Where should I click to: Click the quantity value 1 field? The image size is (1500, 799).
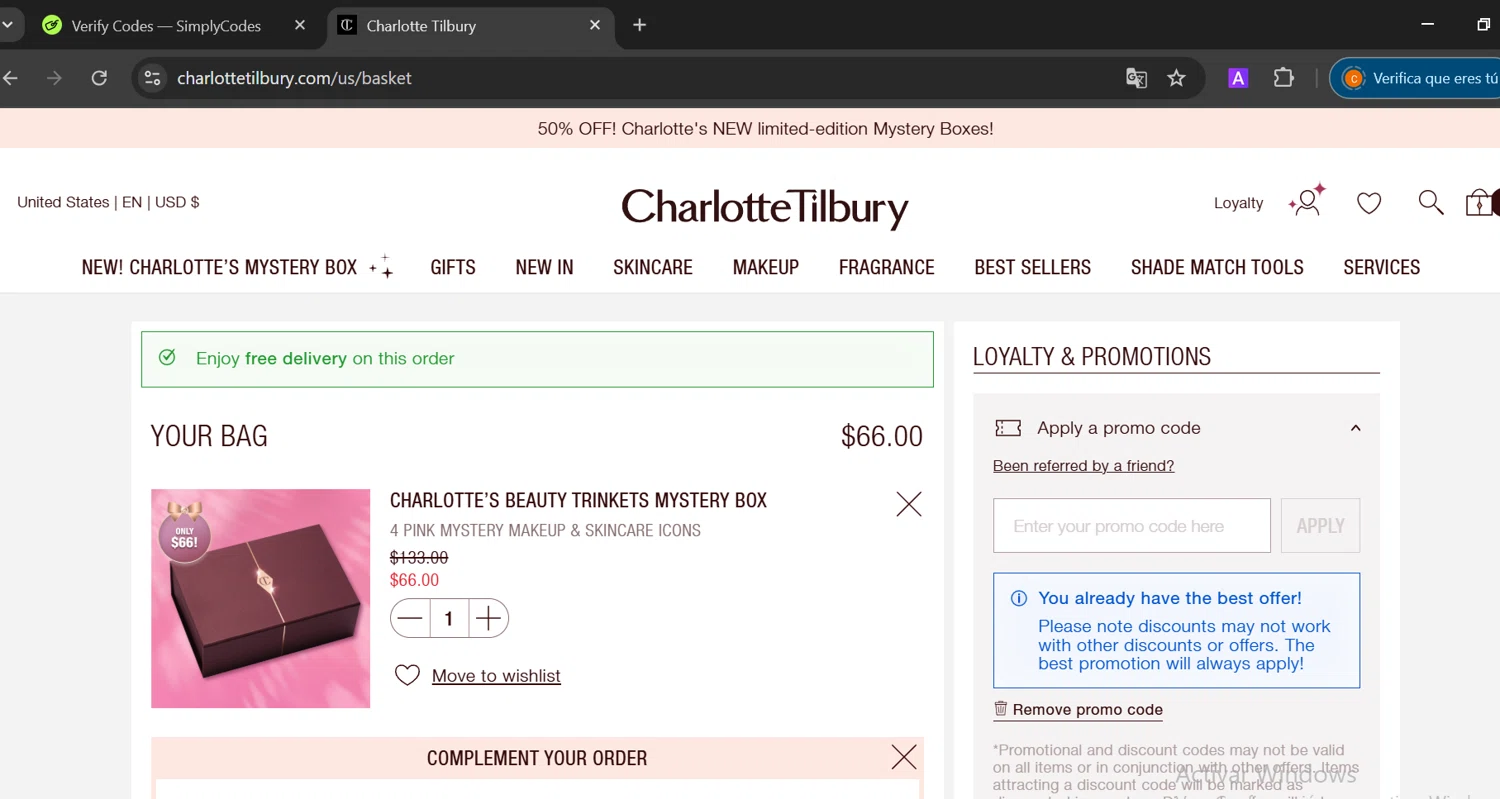click(449, 619)
